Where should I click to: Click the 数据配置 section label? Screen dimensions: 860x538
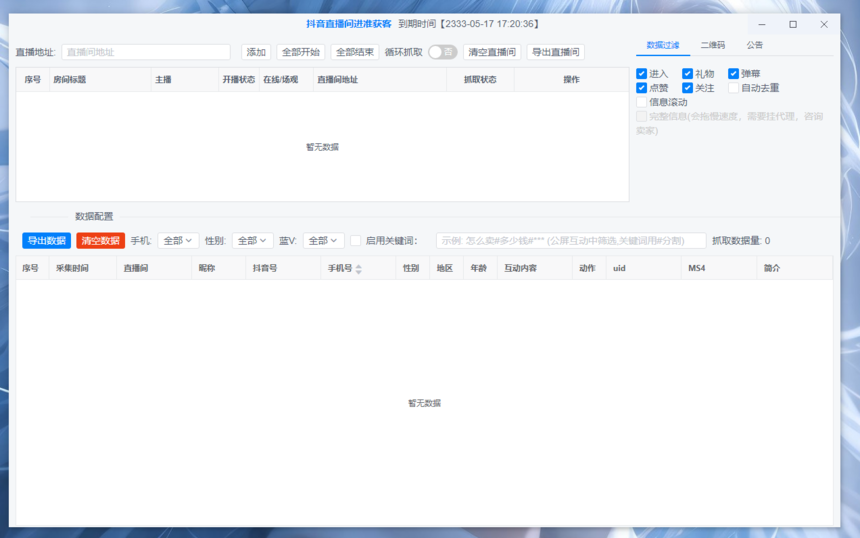[x=94, y=217]
